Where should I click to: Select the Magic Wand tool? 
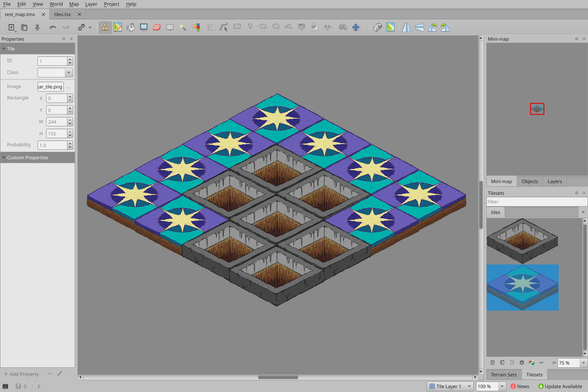coord(183,27)
